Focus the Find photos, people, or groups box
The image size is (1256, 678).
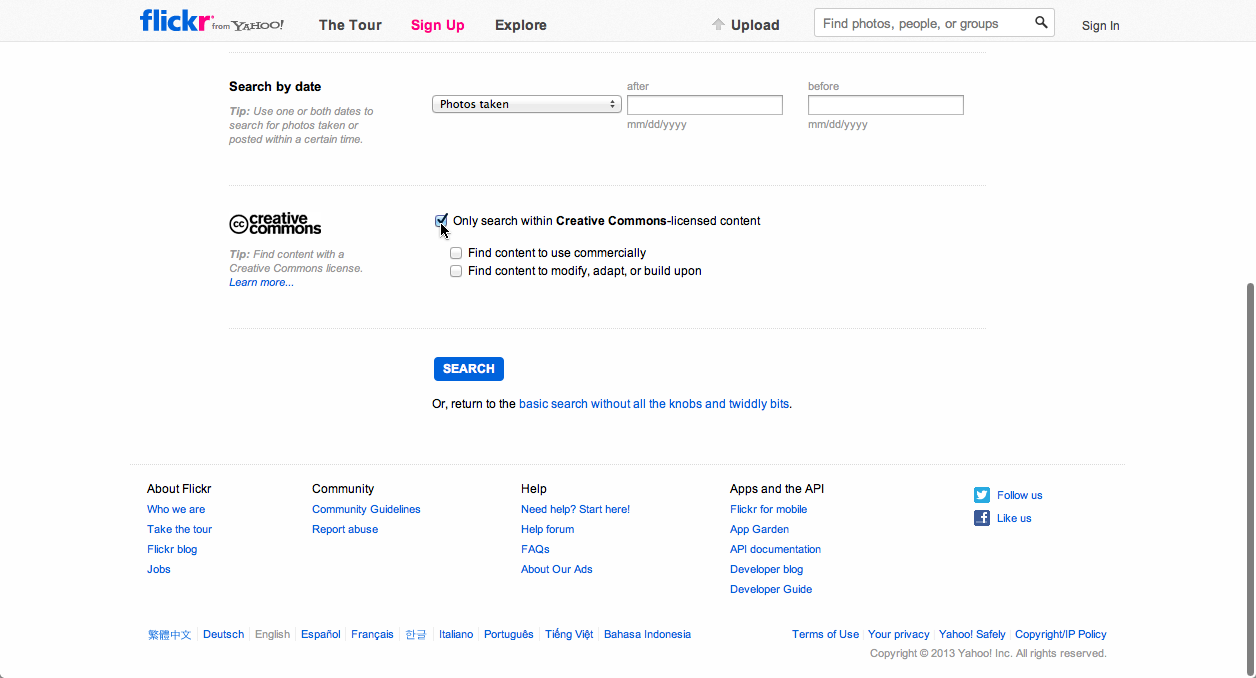point(924,23)
